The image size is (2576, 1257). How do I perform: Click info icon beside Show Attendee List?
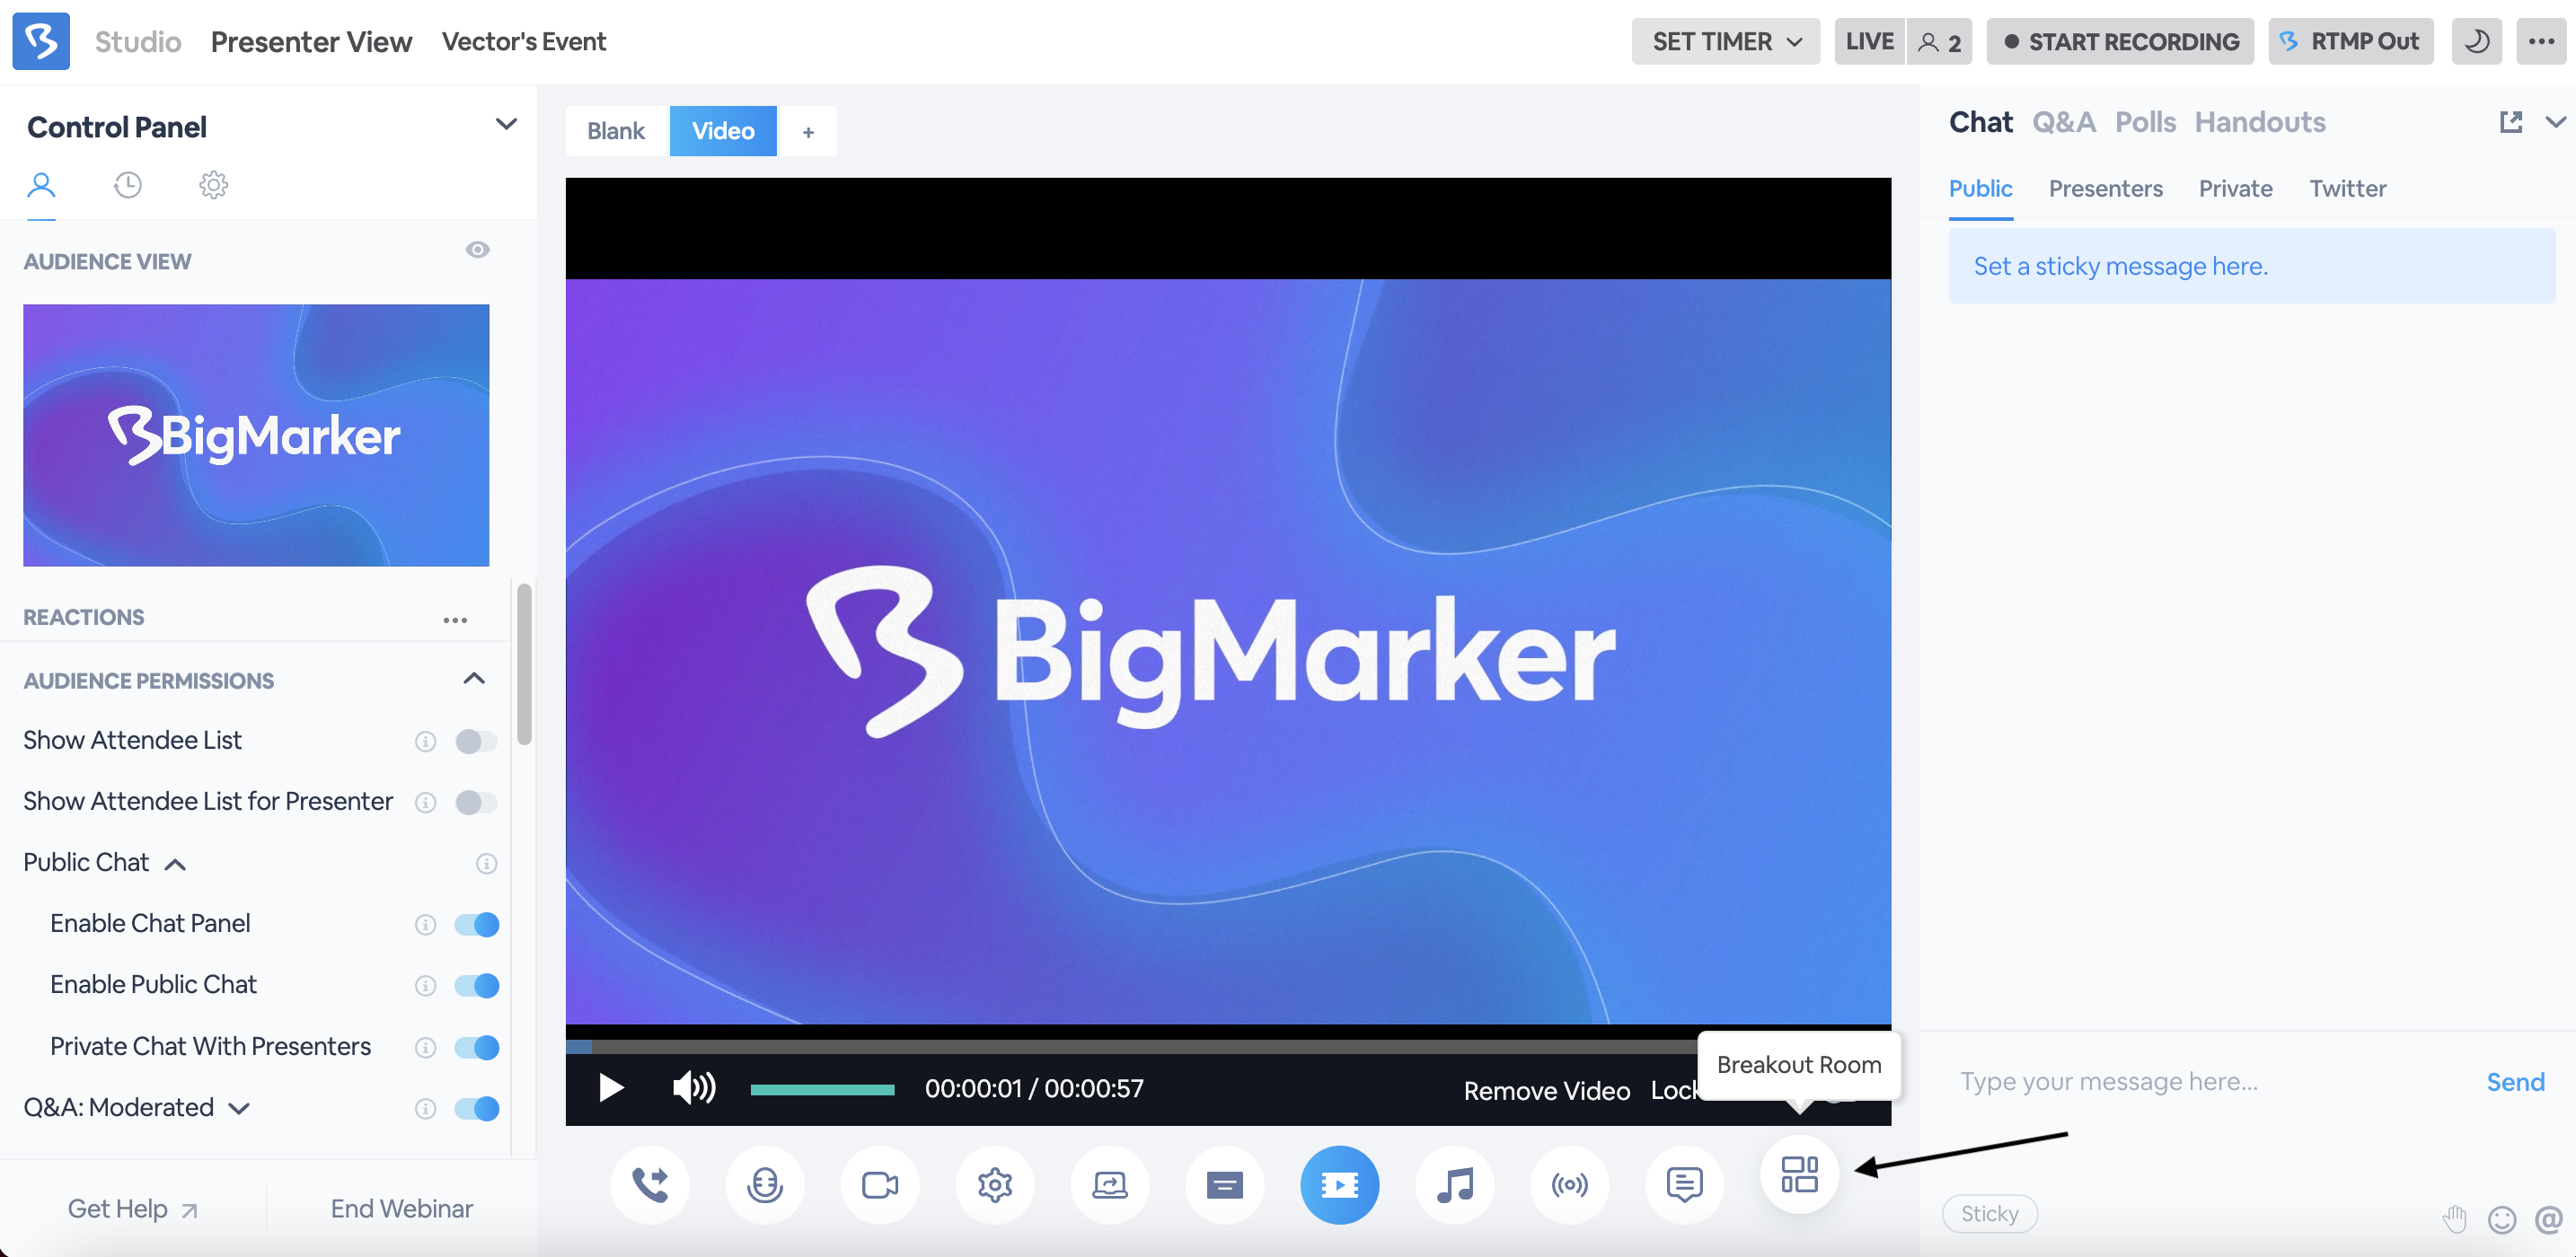(426, 741)
